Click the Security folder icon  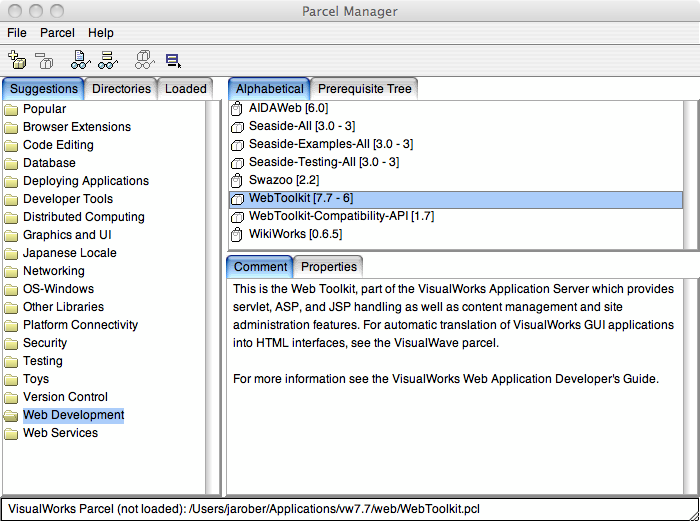click(x=11, y=343)
